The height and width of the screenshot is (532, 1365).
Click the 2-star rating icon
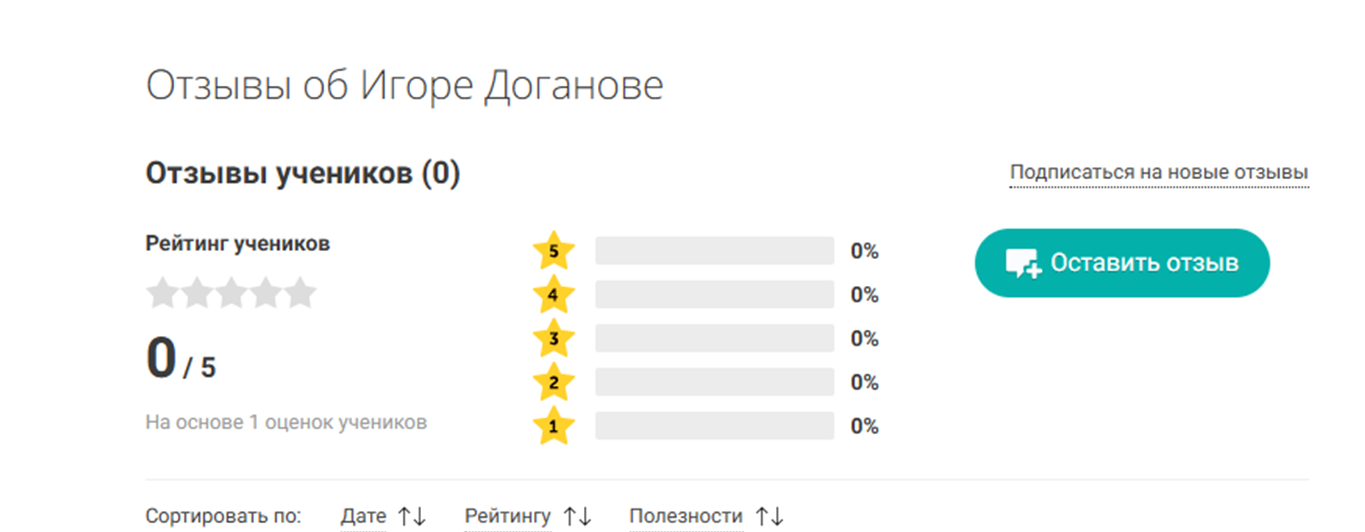coord(554,382)
